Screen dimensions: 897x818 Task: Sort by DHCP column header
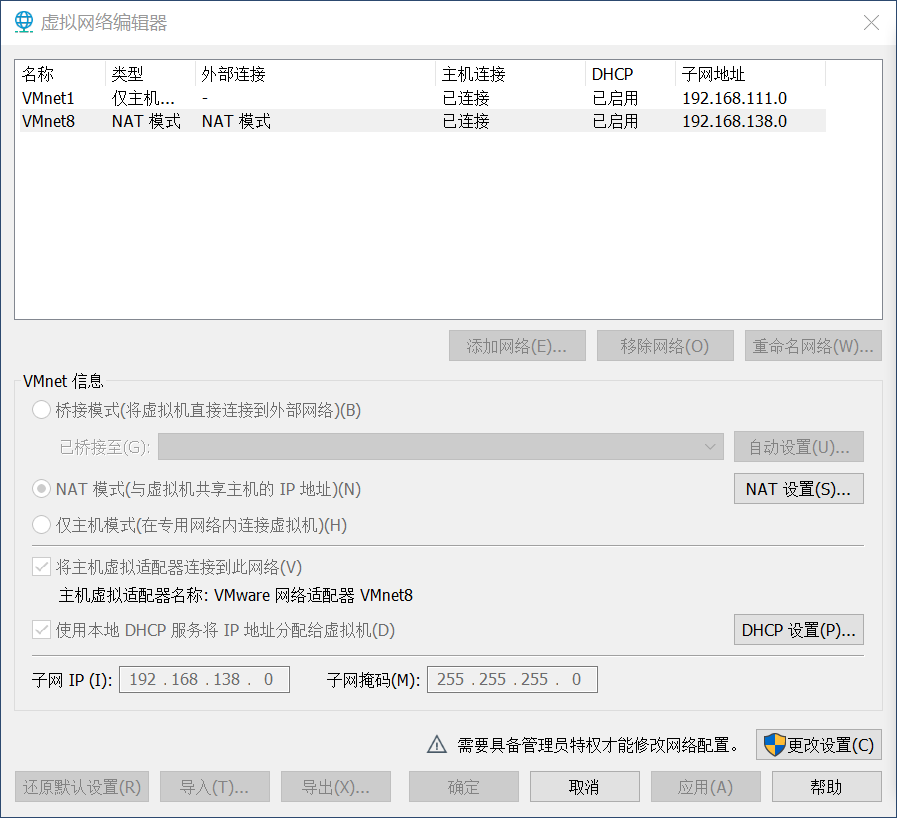(630, 74)
